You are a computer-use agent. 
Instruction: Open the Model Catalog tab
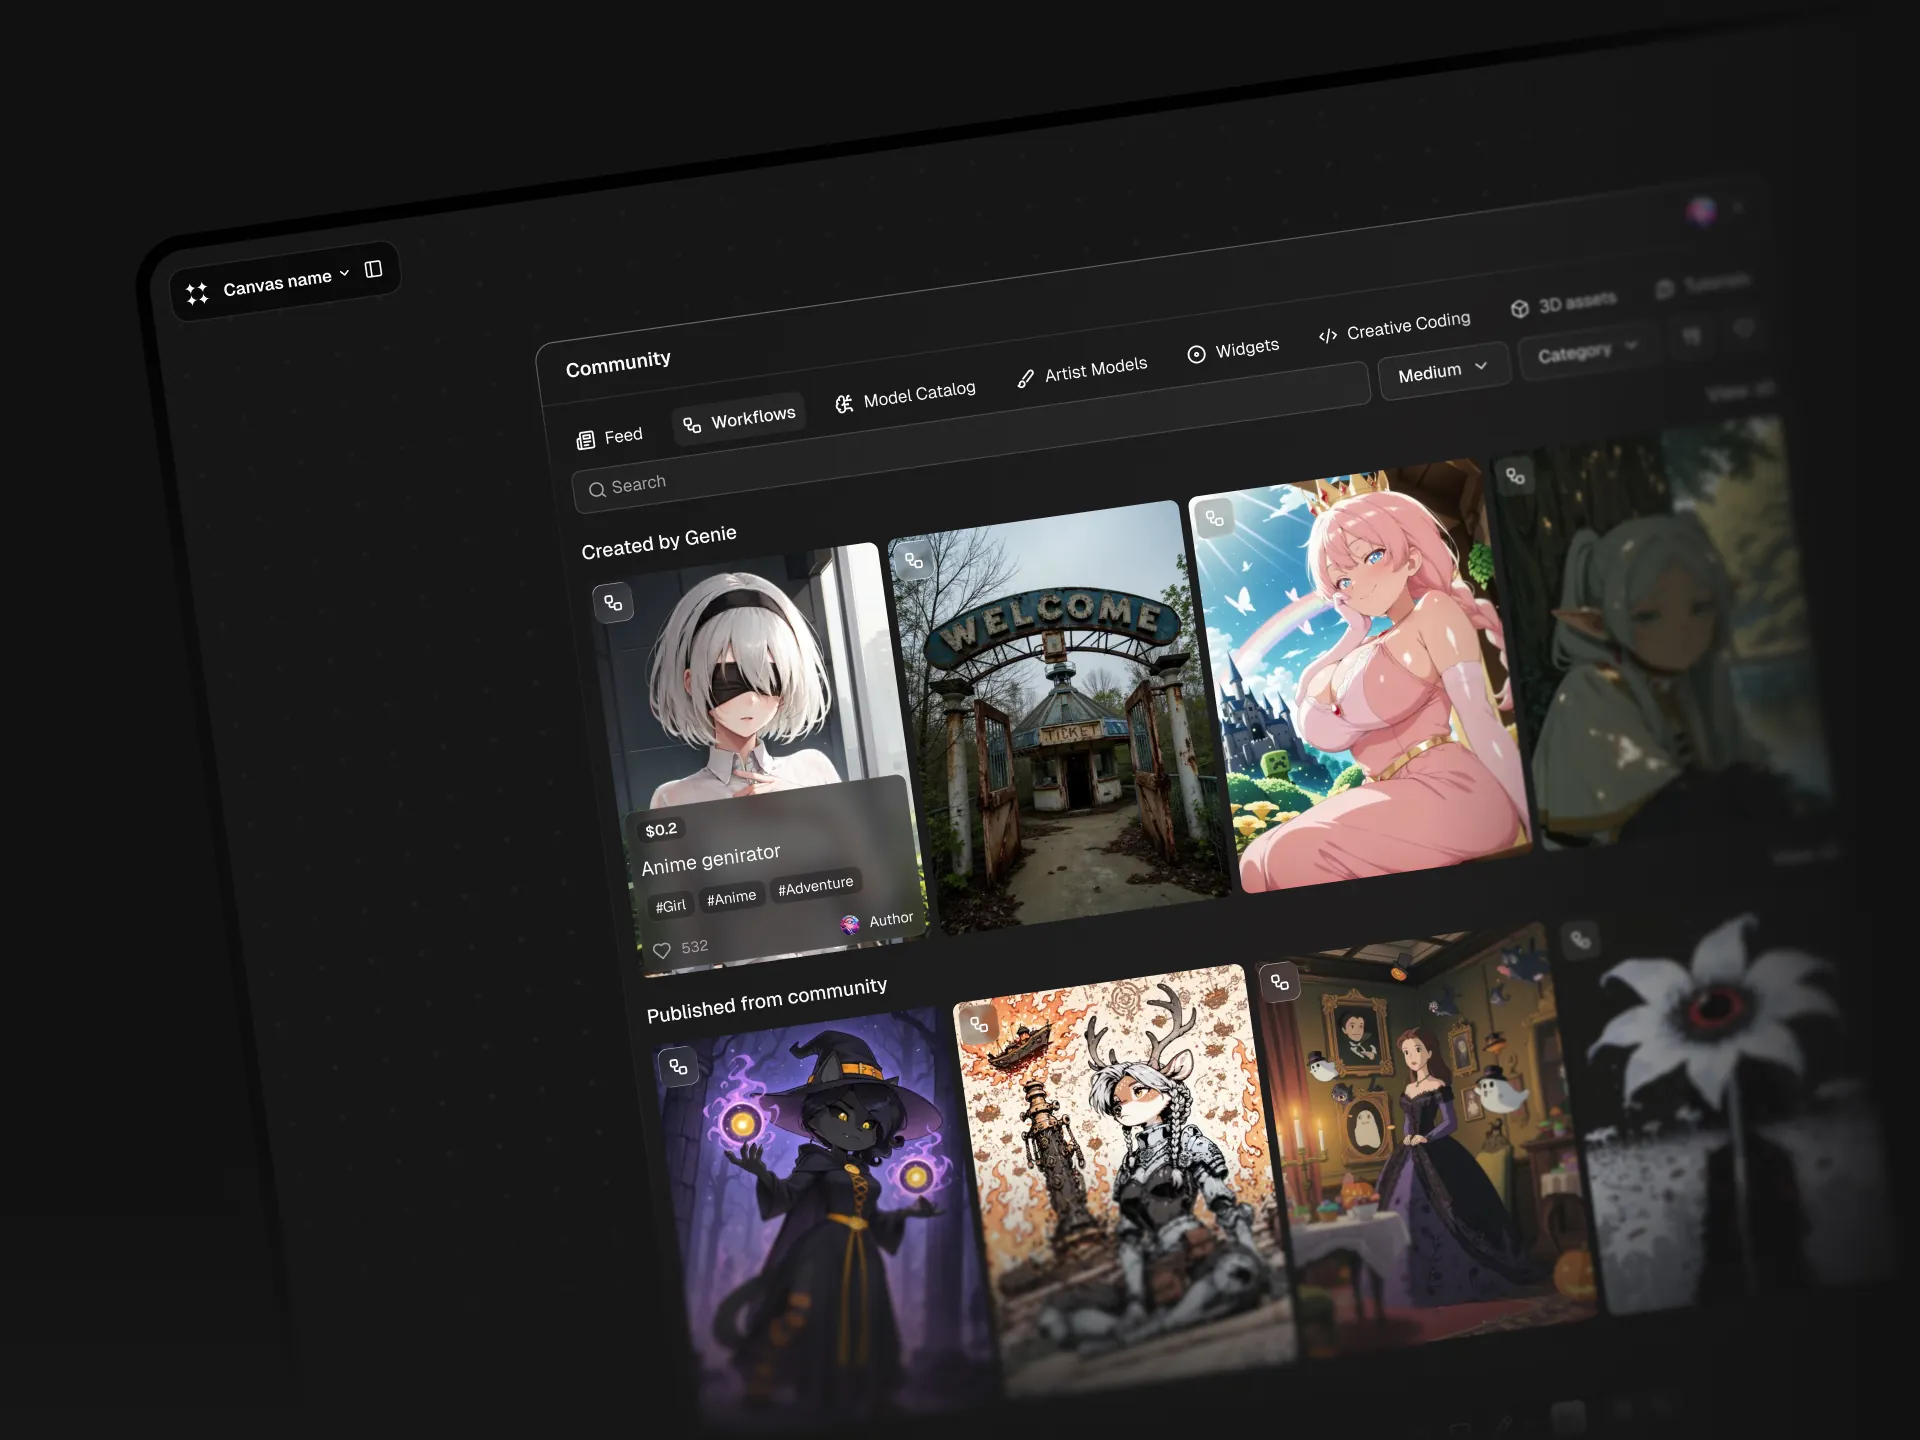pos(905,396)
